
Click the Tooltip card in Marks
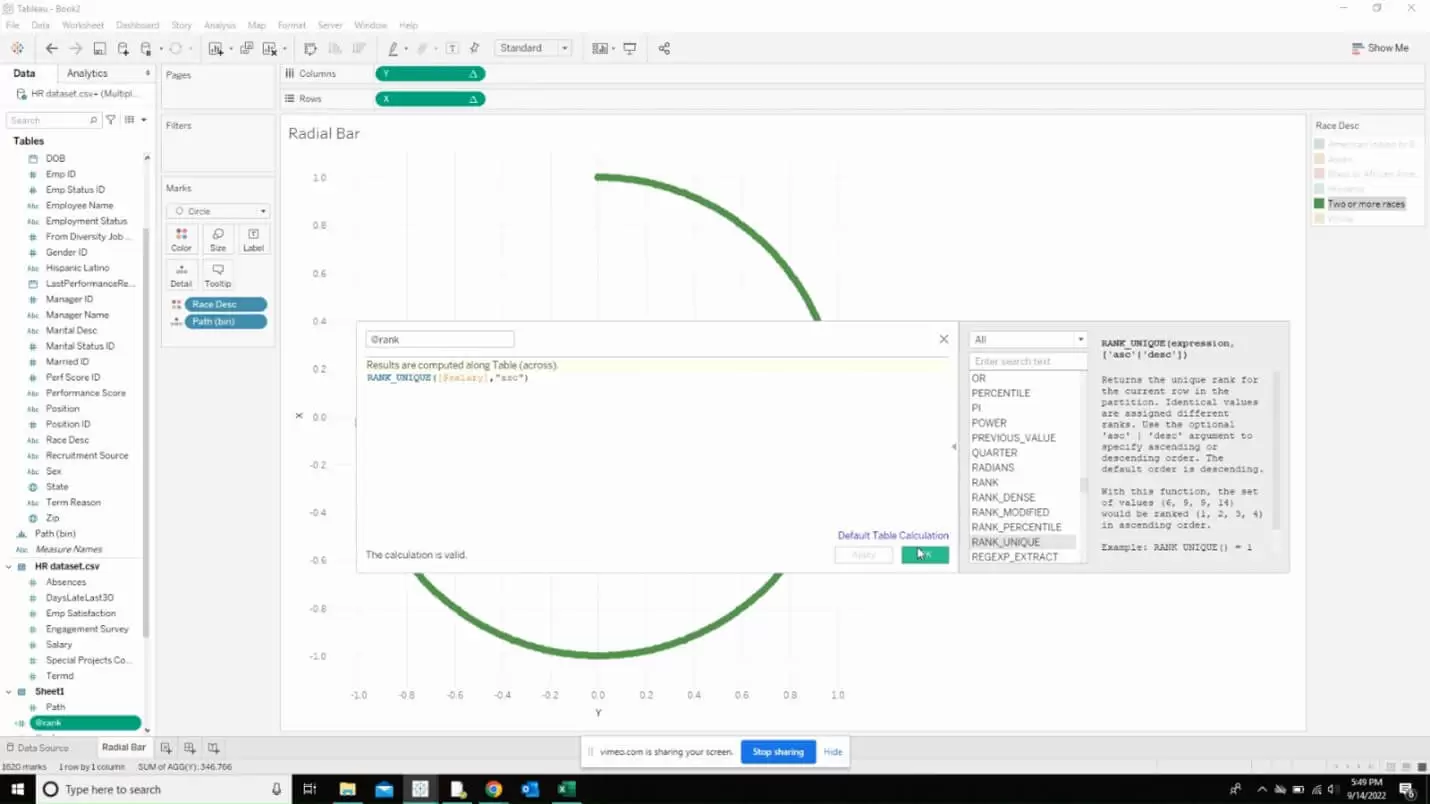point(218,275)
